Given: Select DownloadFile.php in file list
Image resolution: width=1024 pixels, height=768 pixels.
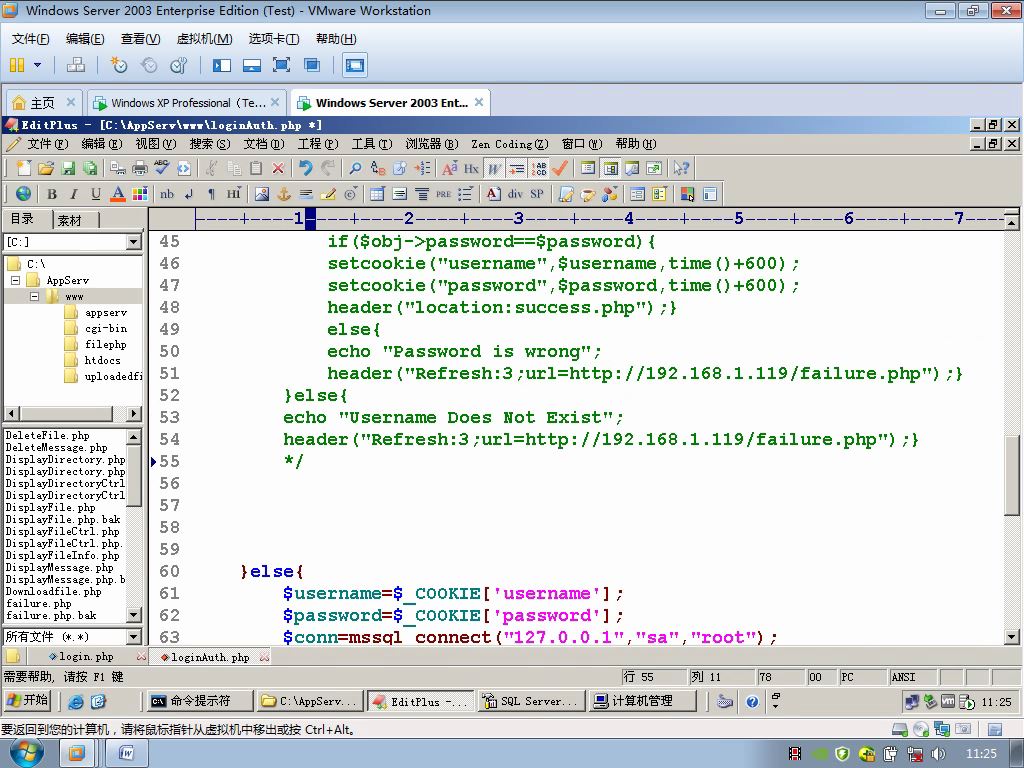Looking at the screenshot, I should [x=54, y=592].
